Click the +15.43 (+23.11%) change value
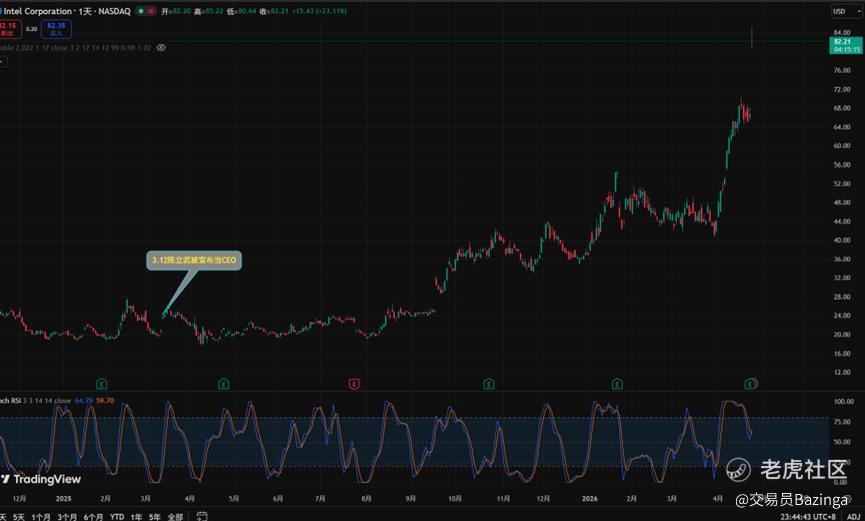 pos(319,11)
